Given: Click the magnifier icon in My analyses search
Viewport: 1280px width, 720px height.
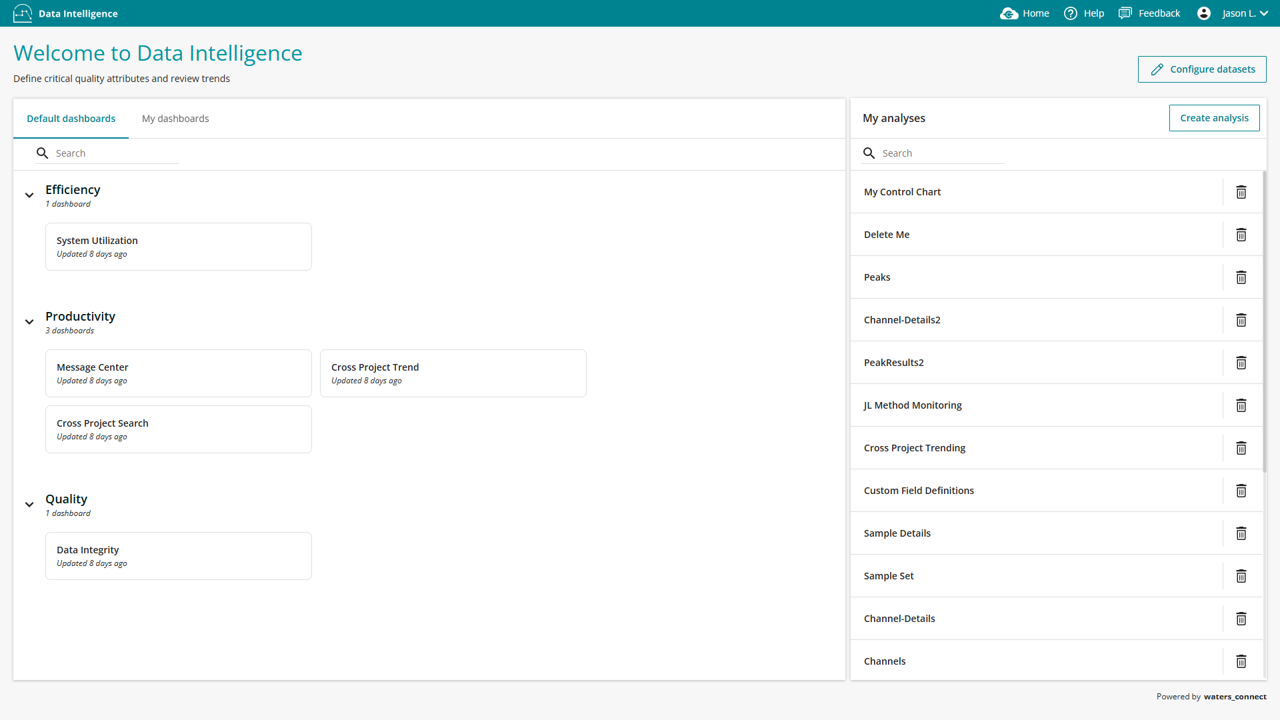Looking at the screenshot, I should [869, 153].
